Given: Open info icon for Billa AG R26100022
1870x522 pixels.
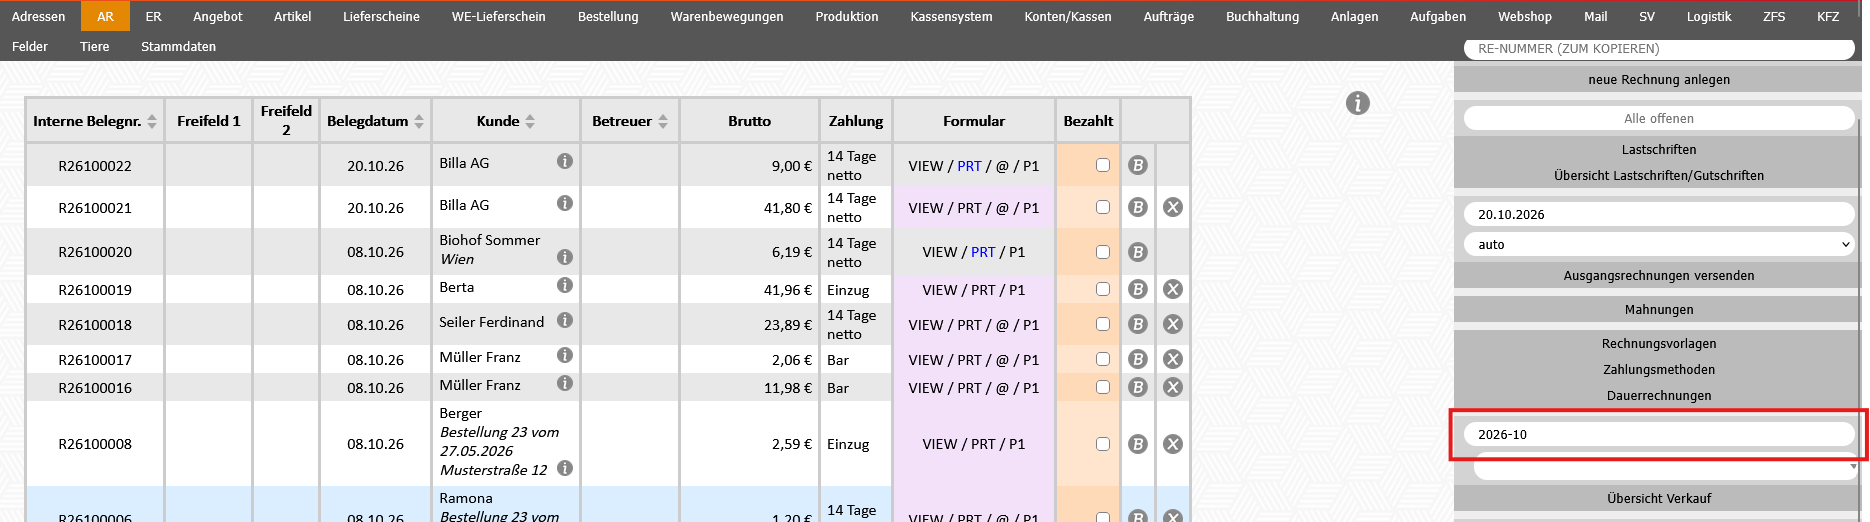Looking at the screenshot, I should 565,161.
